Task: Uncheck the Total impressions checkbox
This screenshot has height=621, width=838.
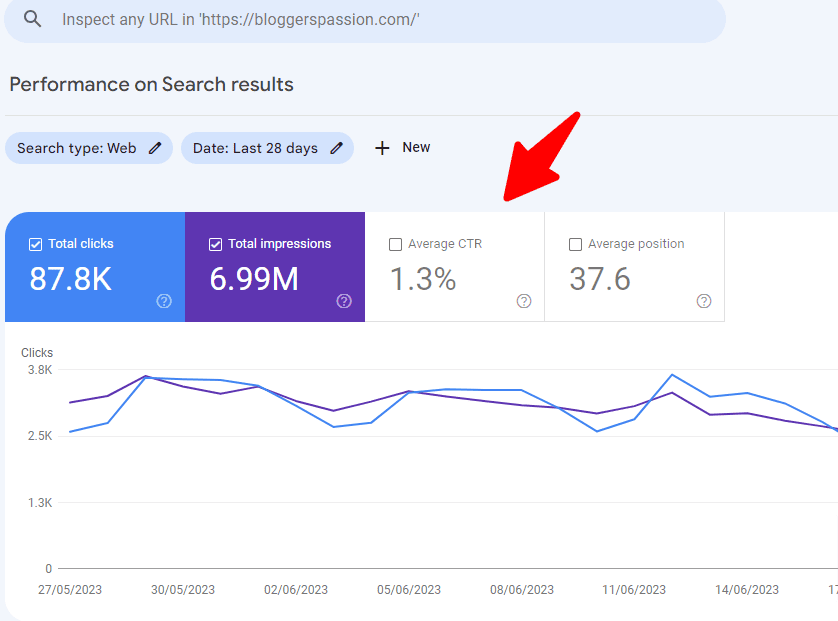Action: pos(215,244)
